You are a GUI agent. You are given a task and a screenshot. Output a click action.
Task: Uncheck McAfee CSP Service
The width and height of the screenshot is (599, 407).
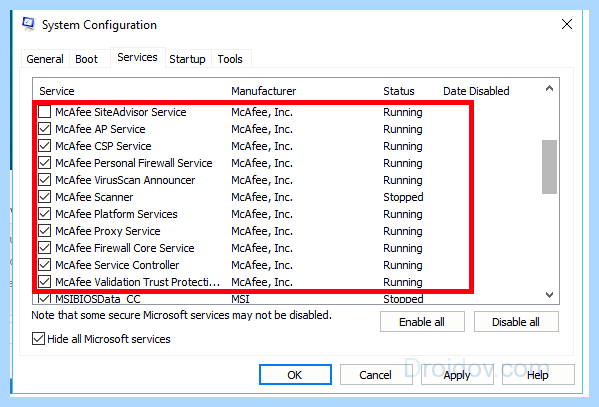click(x=45, y=146)
